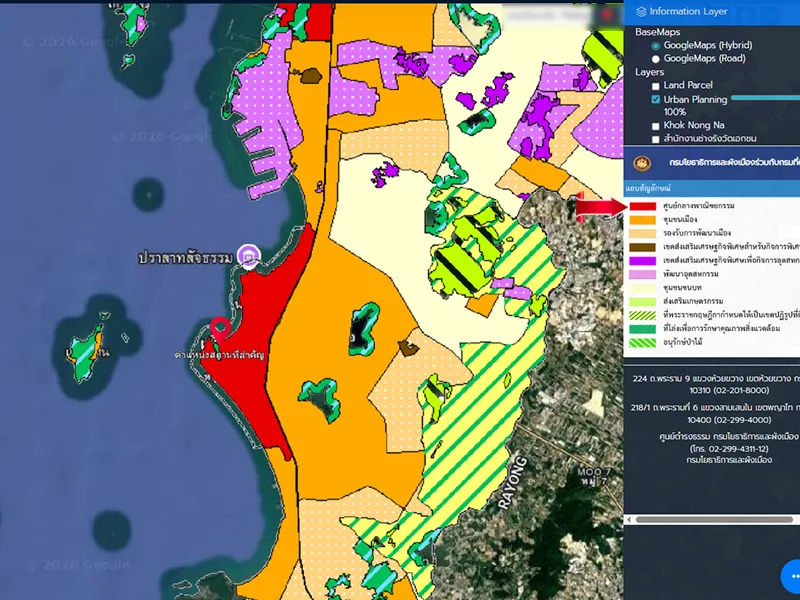Open the blue three-dots floating button
Viewport: 800px width, 600px height.
(792, 576)
